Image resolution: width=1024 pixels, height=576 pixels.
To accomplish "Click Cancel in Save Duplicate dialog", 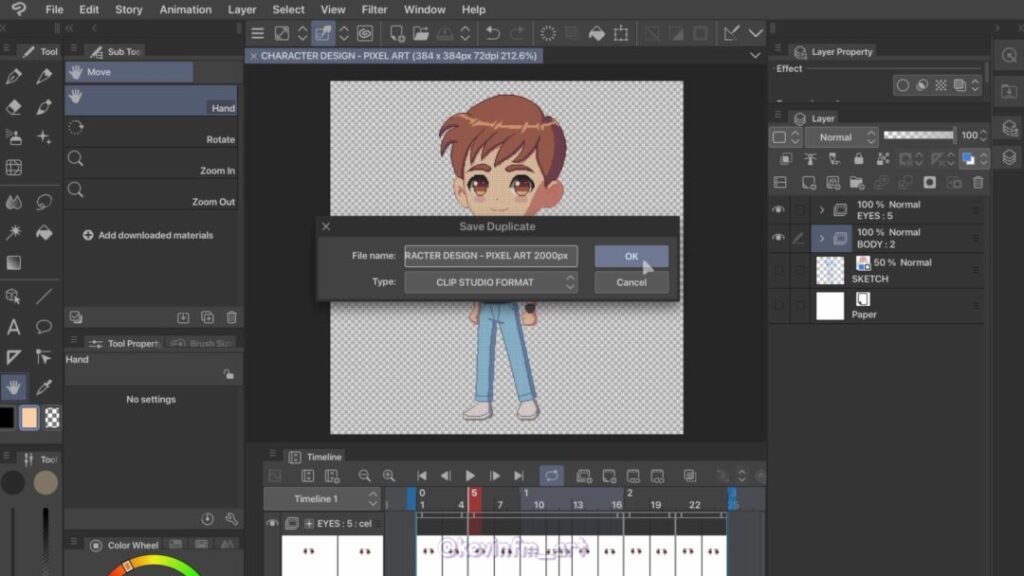I will click(x=631, y=283).
